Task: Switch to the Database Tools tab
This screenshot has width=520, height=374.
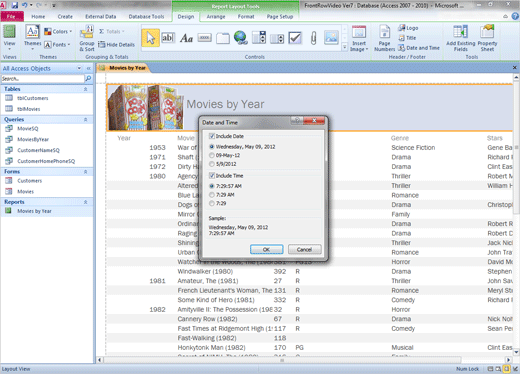Action: tap(146, 16)
